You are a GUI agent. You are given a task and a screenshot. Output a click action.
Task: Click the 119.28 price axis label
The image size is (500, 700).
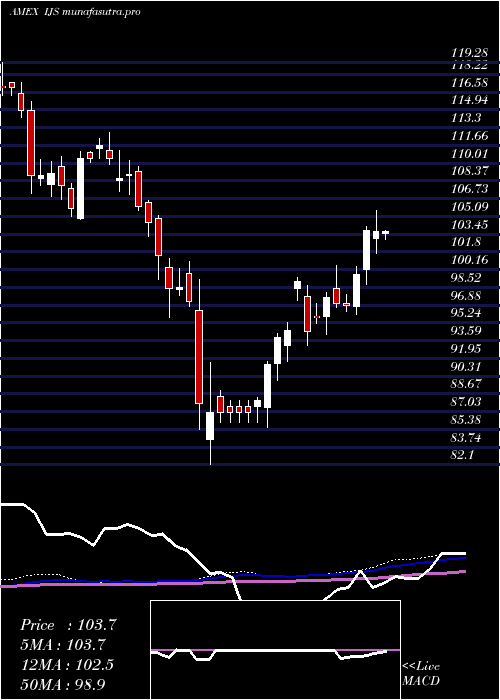(x=470, y=54)
